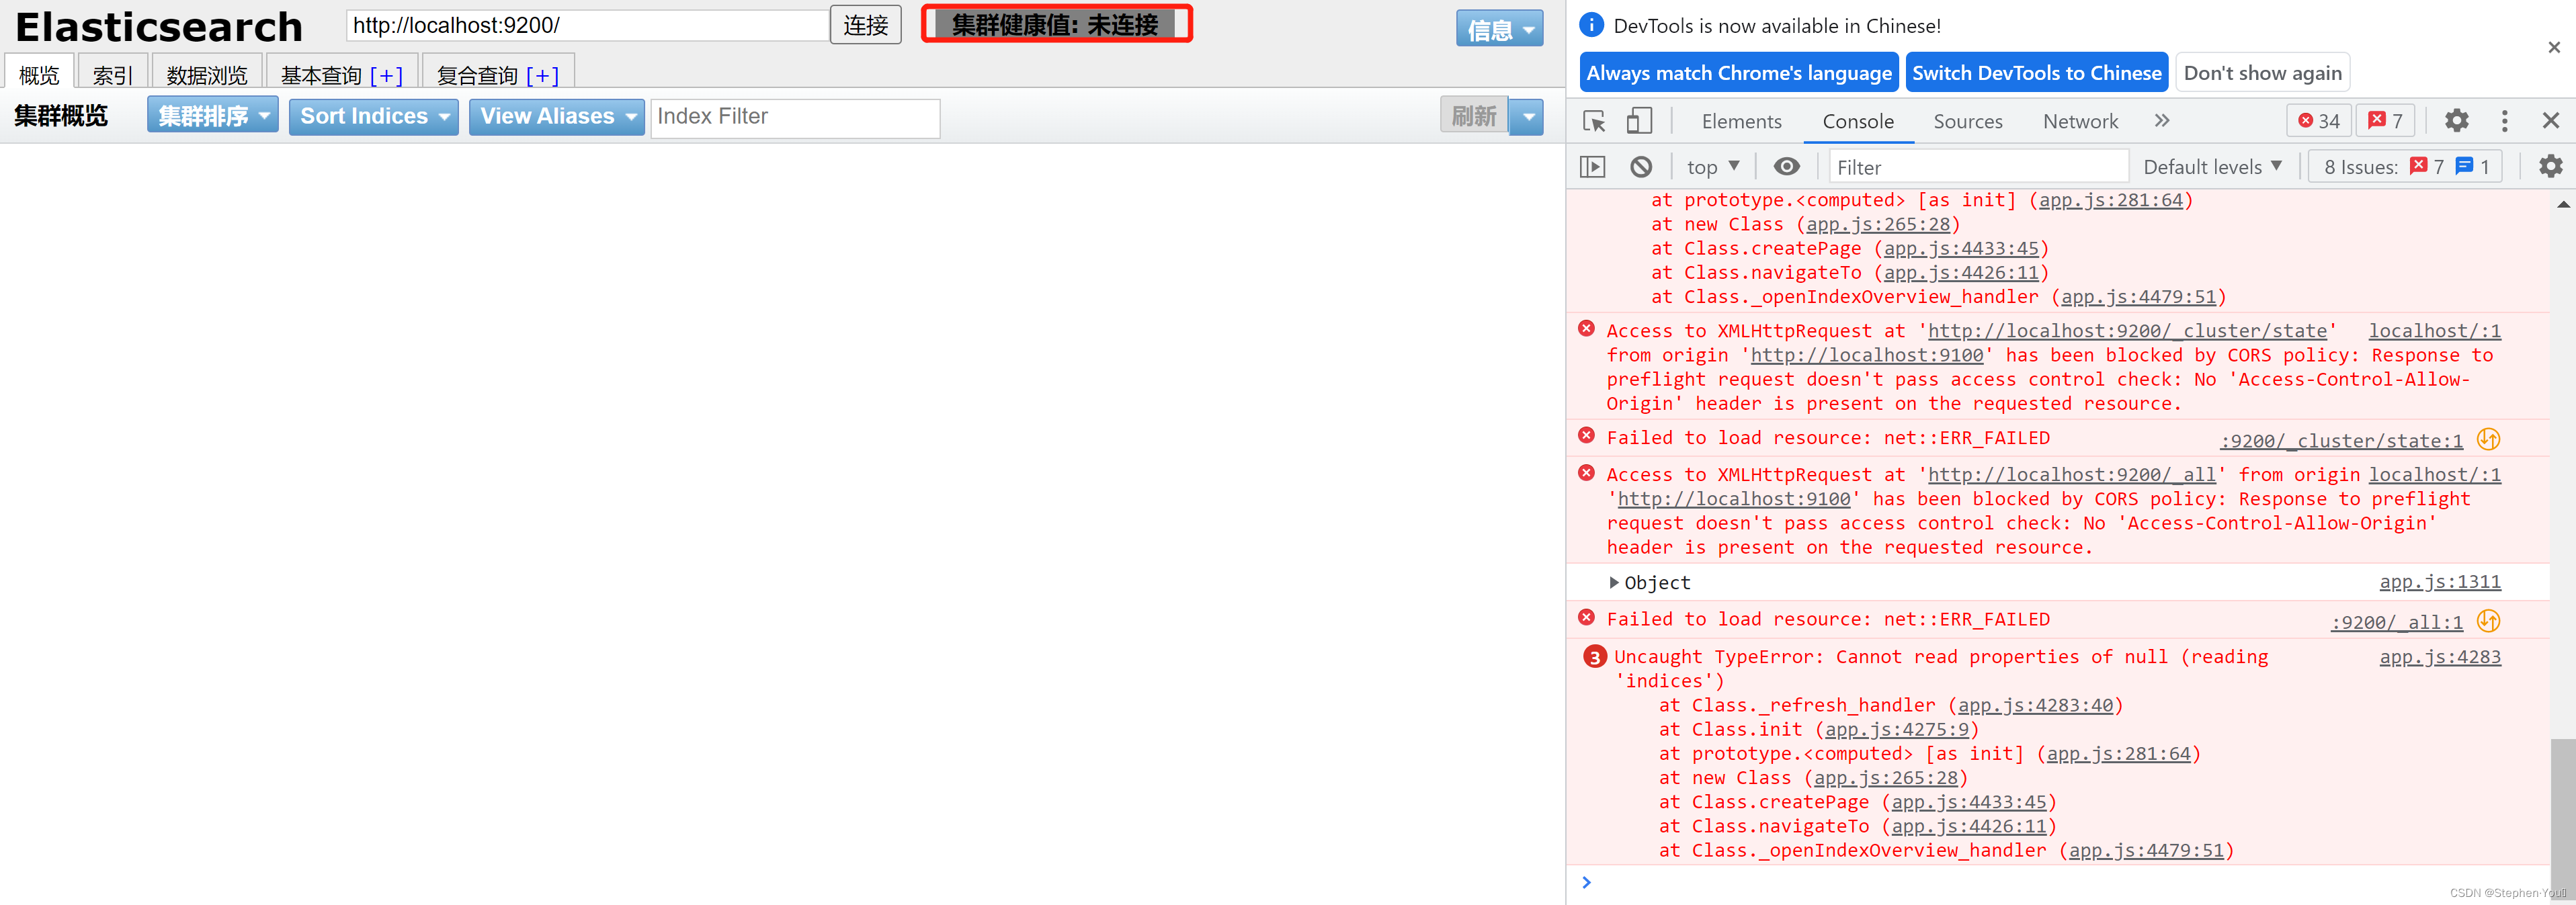Open DevTools three-dot customize menu
The height and width of the screenshot is (905, 2576).
(x=2504, y=121)
